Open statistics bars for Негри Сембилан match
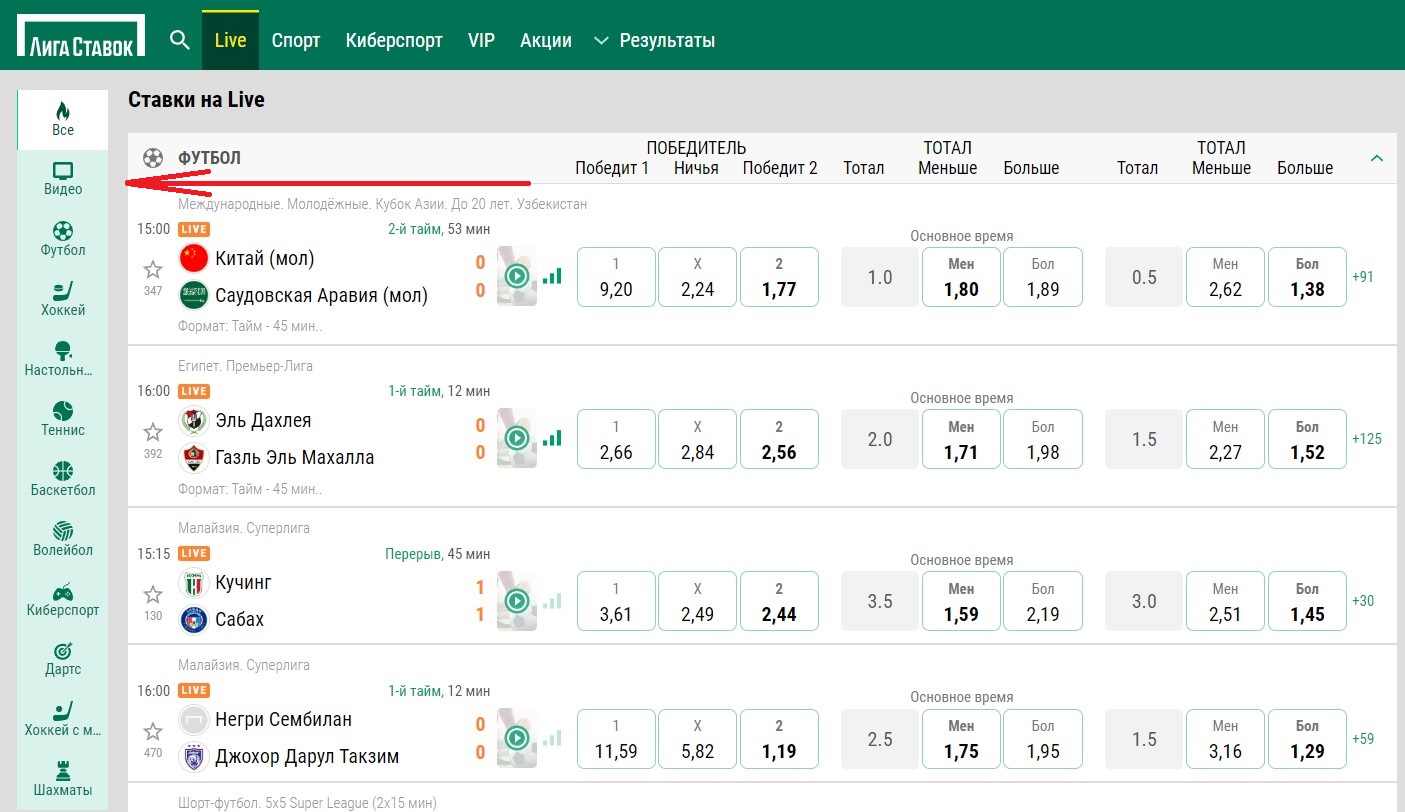Screen dimensions: 1405x812 (552, 738)
